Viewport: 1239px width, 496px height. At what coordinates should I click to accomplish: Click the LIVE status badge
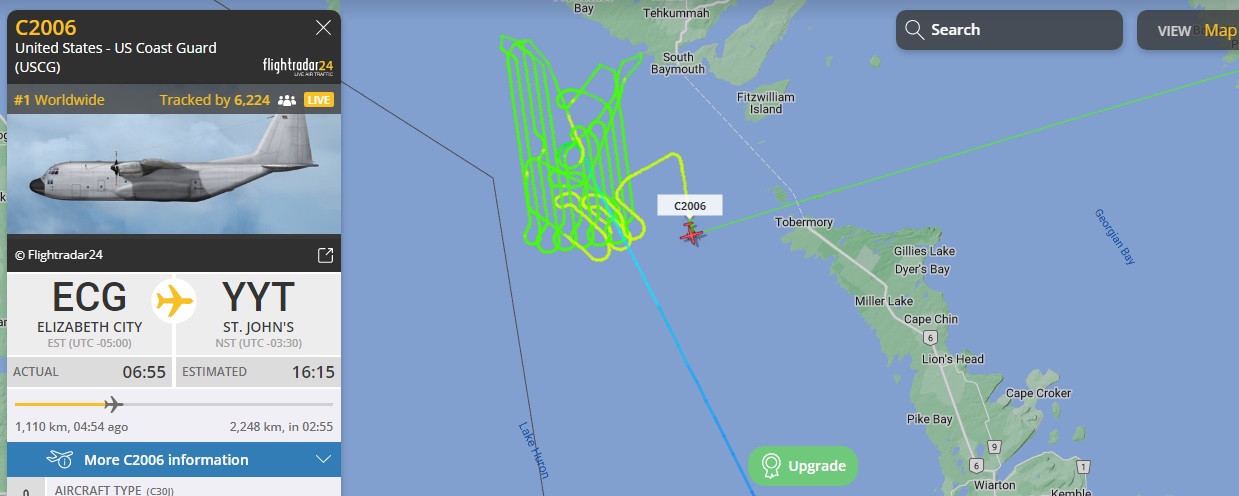319,100
